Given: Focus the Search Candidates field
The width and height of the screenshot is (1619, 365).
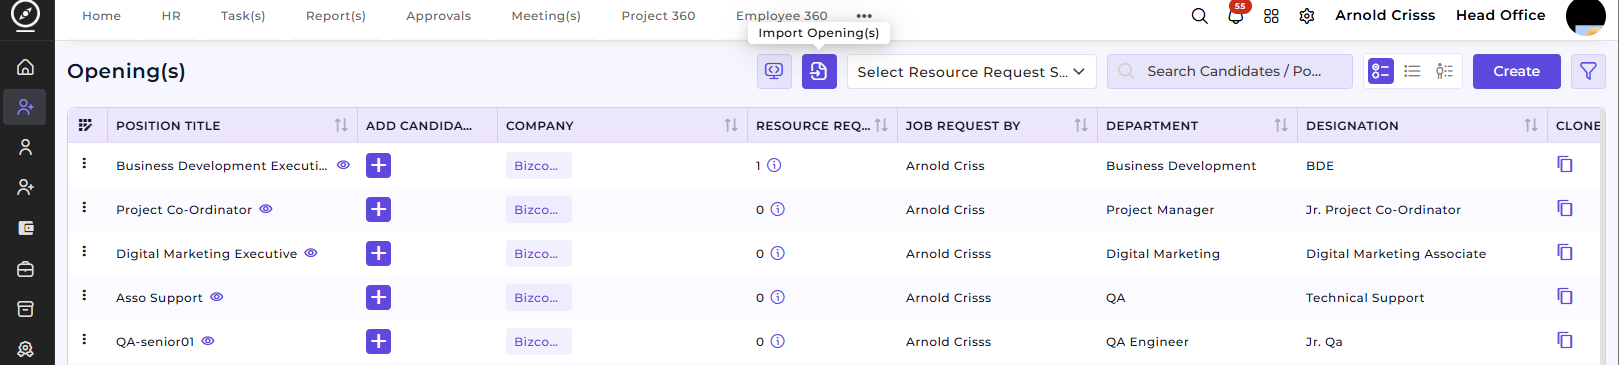Looking at the screenshot, I should click(1229, 71).
